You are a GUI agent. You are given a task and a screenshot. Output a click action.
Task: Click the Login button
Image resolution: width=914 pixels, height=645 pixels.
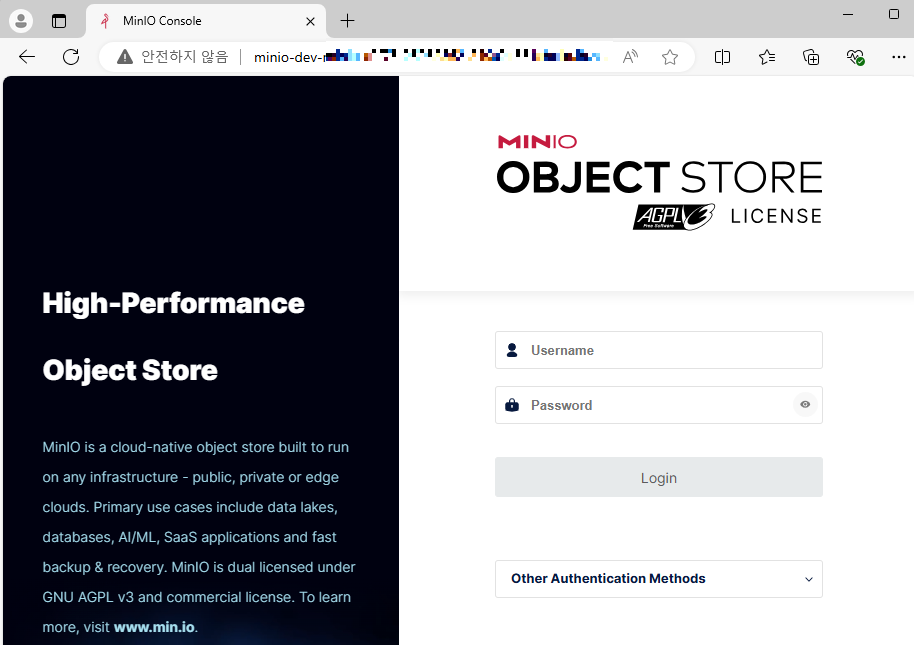[659, 477]
